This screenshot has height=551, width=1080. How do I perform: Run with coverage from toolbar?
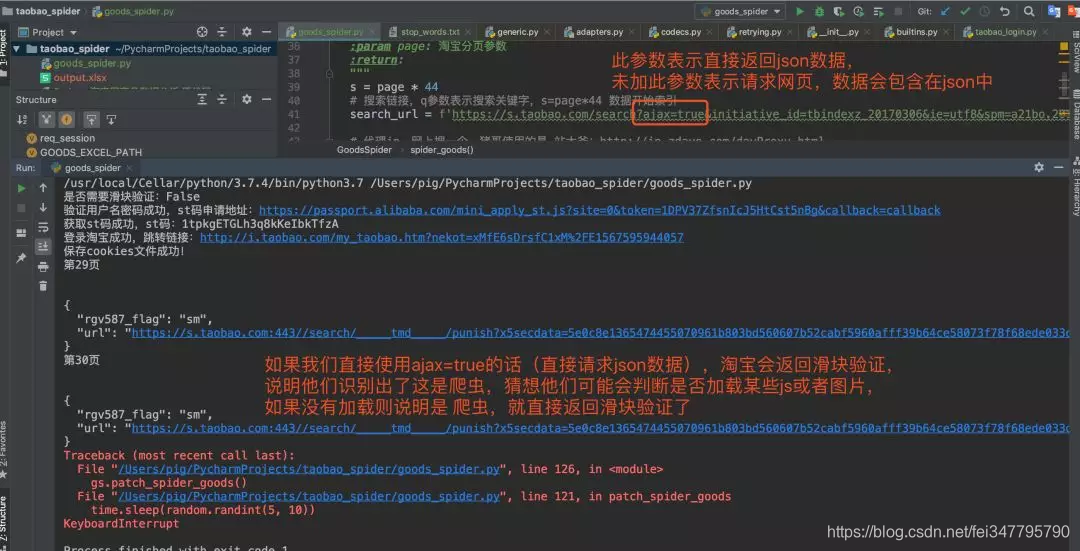pyautogui.click(x=838, y=12)
